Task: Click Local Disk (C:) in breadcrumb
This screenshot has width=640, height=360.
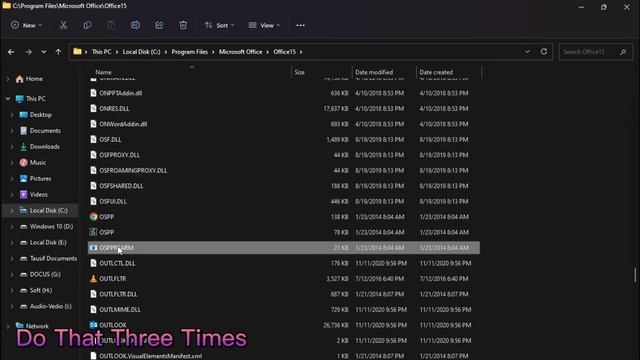Action: click(x=141, y=52)
